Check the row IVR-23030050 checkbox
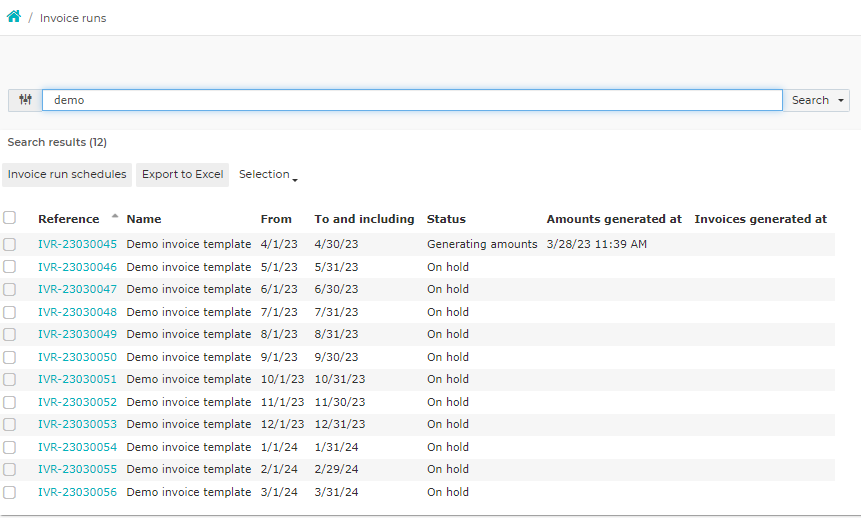The image size is (861, 518). [x=9, y=357]
